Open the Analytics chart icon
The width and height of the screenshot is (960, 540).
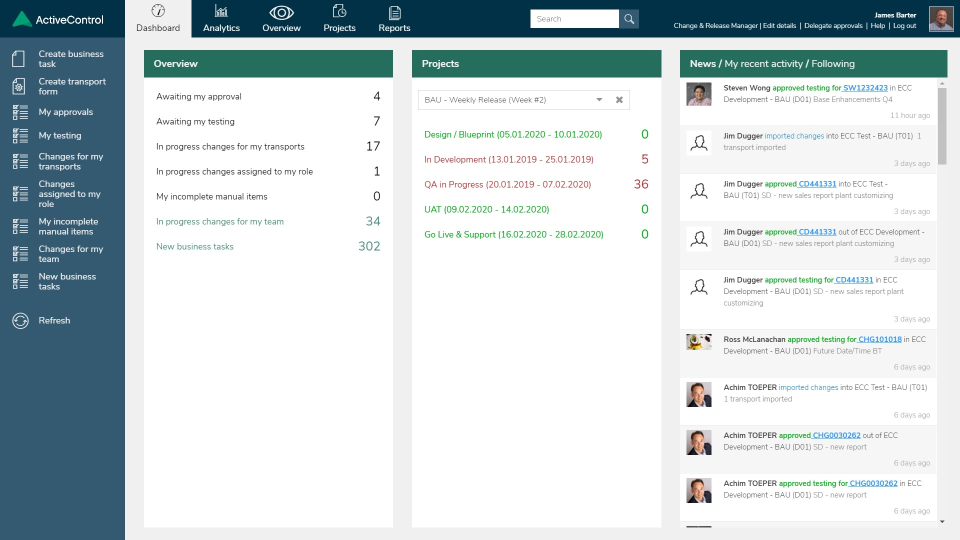[x=221, y=11]
